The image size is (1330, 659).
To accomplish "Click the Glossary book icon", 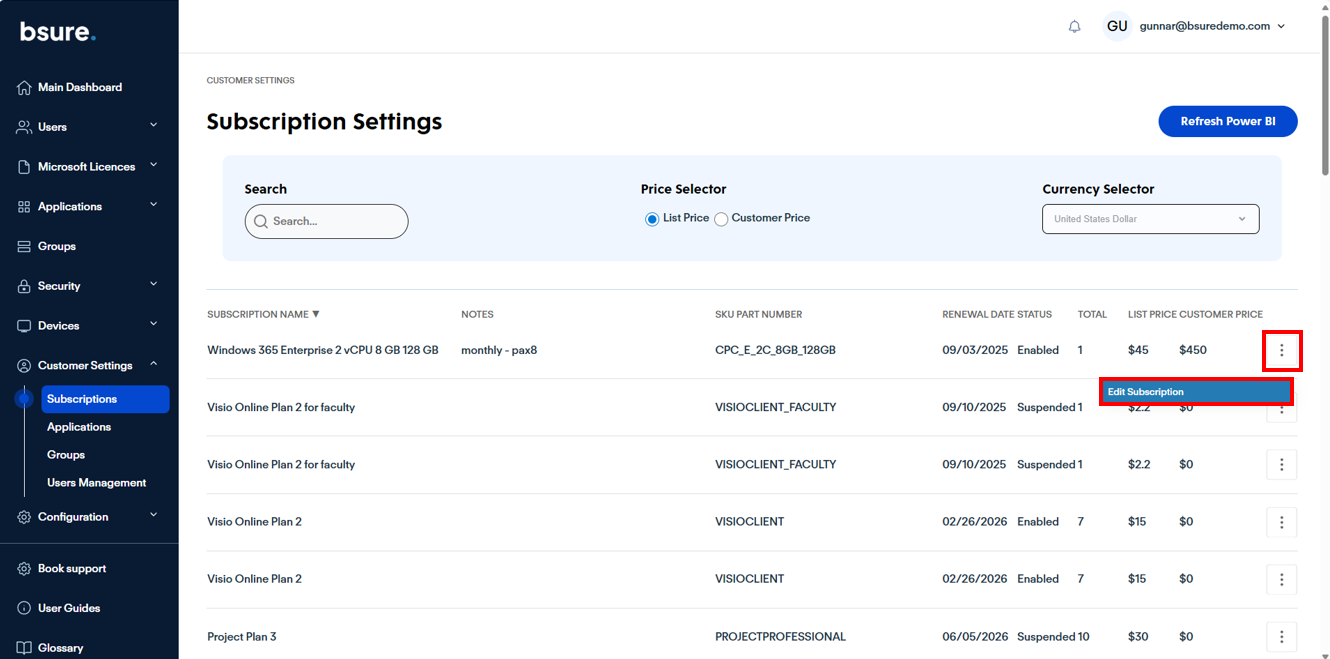I will [24, 648].
